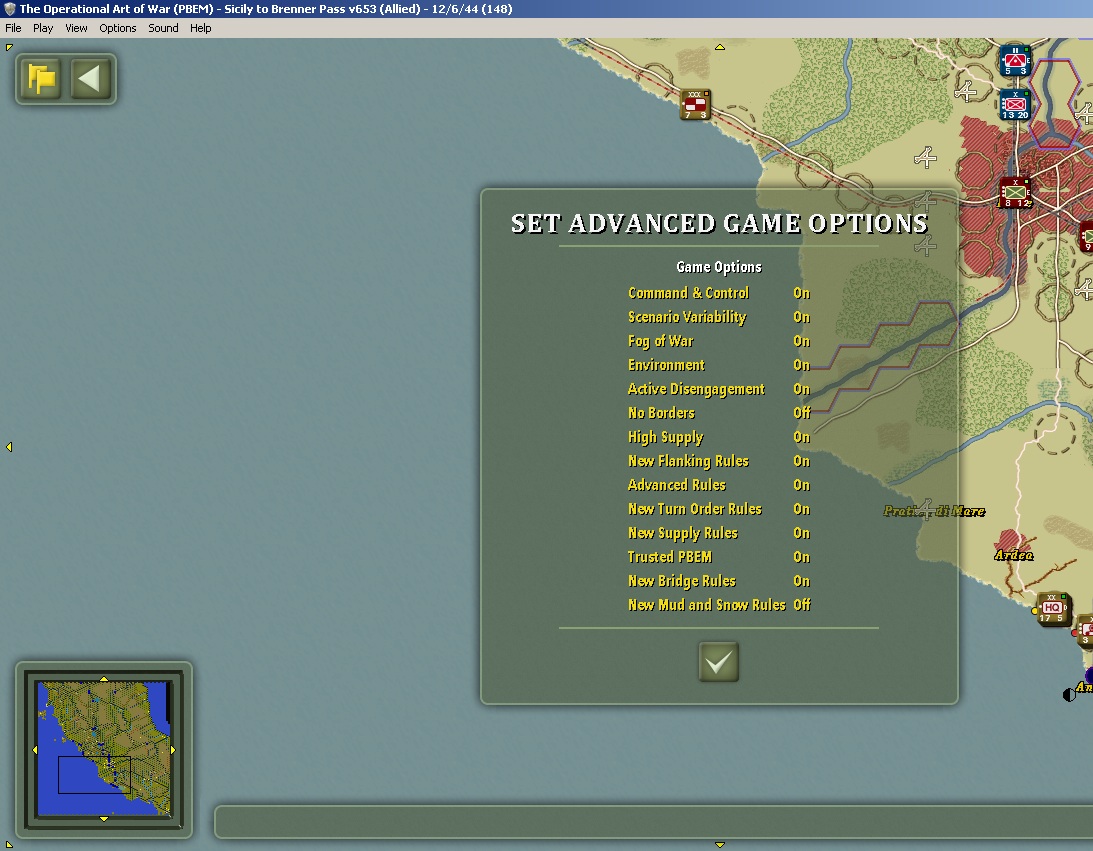Click the half-black circle marker near the coast
Screen dimensions: 1093x851
click(1069, 694)
